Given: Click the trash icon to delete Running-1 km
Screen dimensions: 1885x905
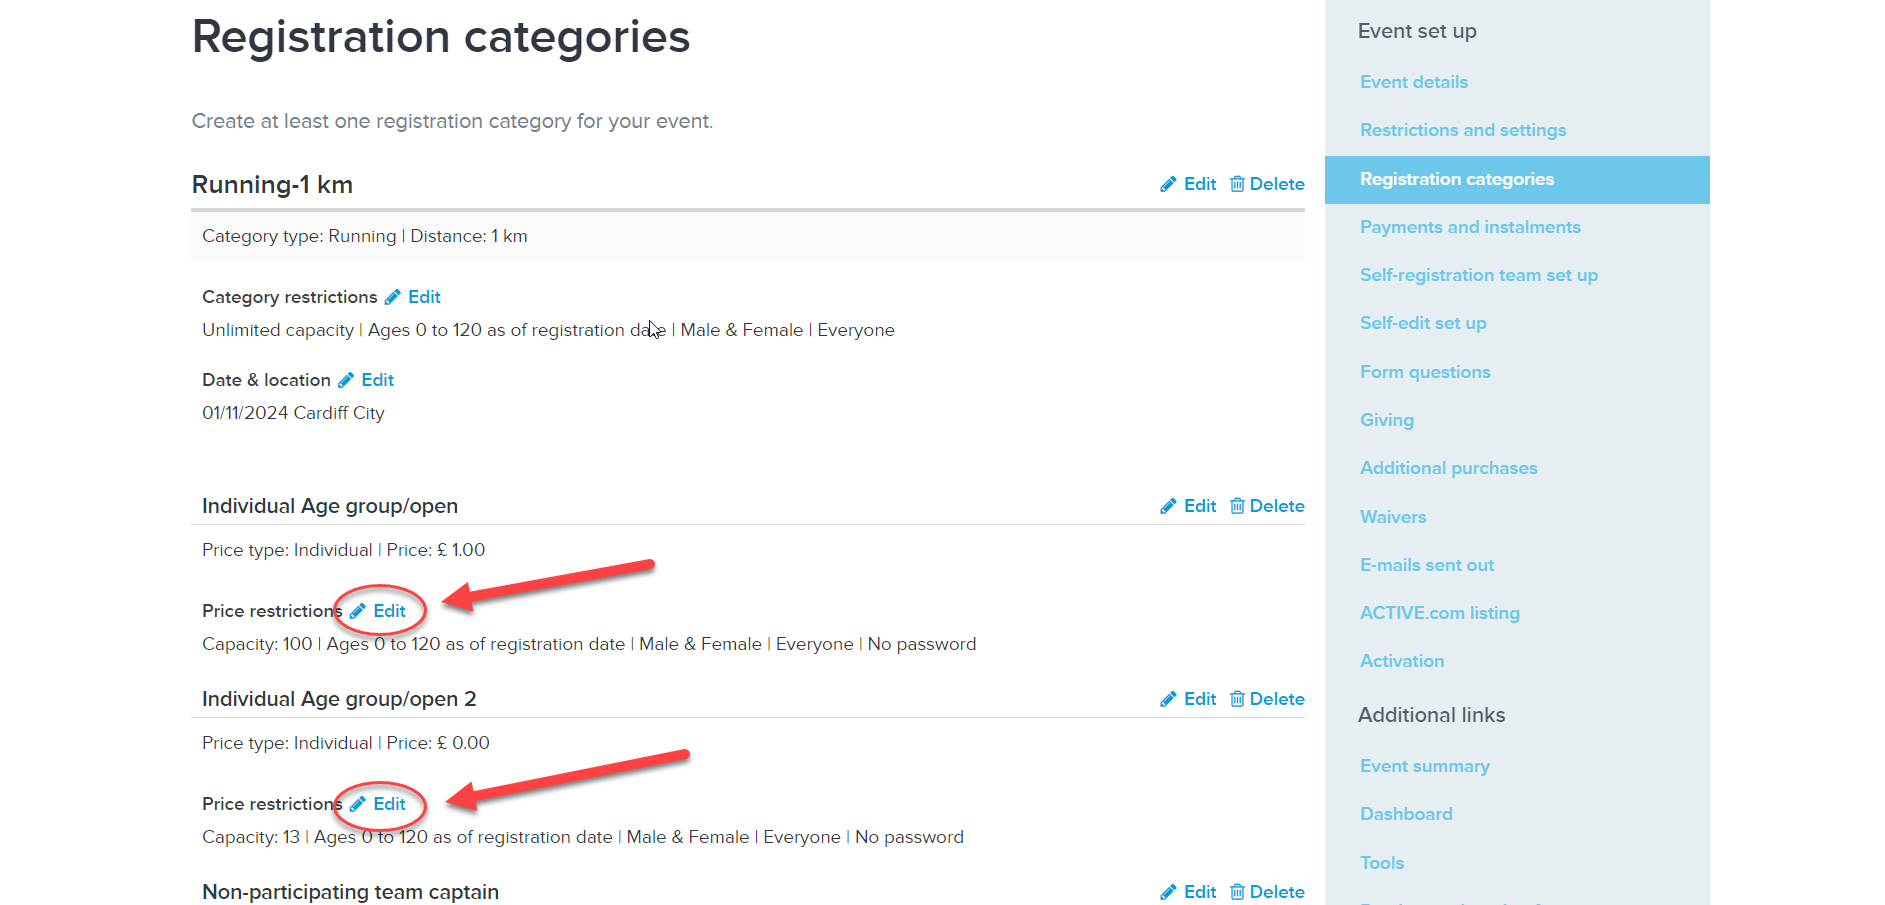Looking at the screenshot, I should click(x=1237, y=184).
